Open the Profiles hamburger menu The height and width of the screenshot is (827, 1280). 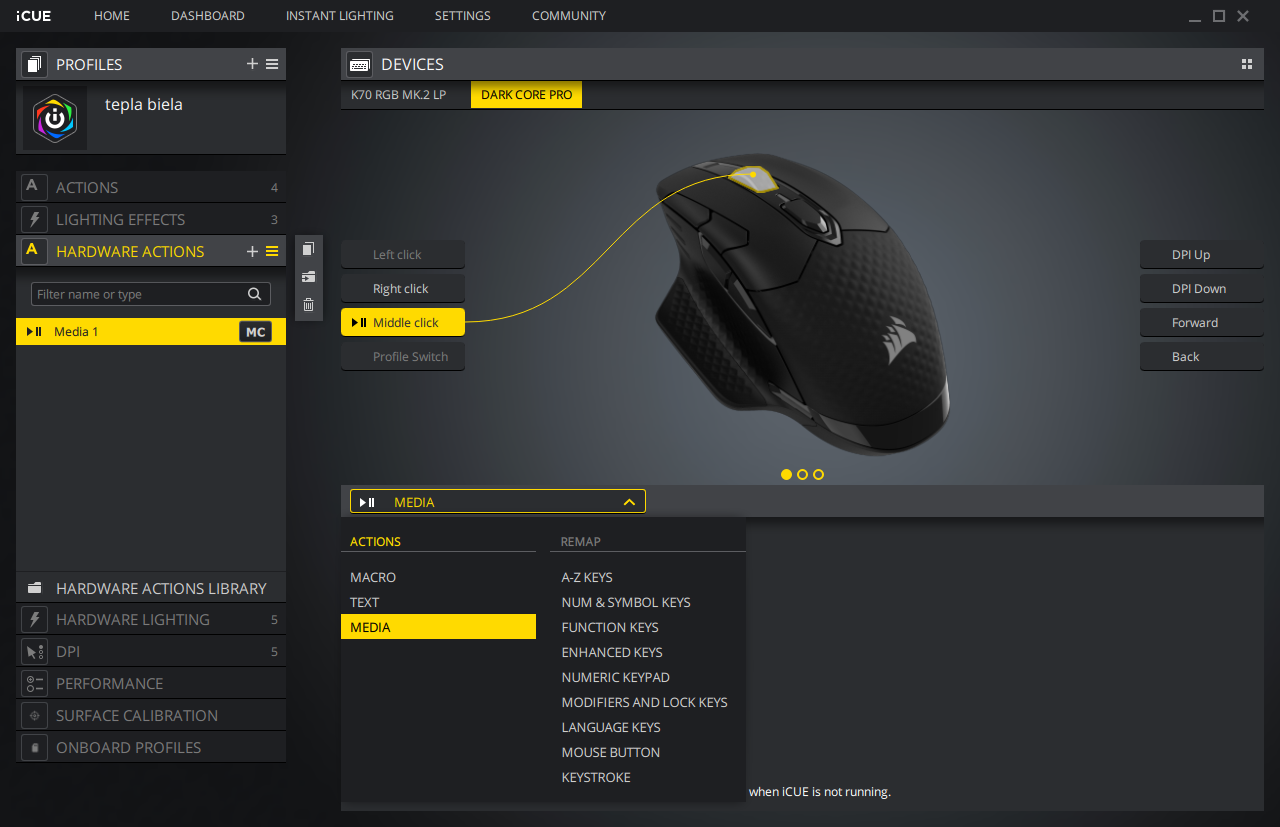272,64
